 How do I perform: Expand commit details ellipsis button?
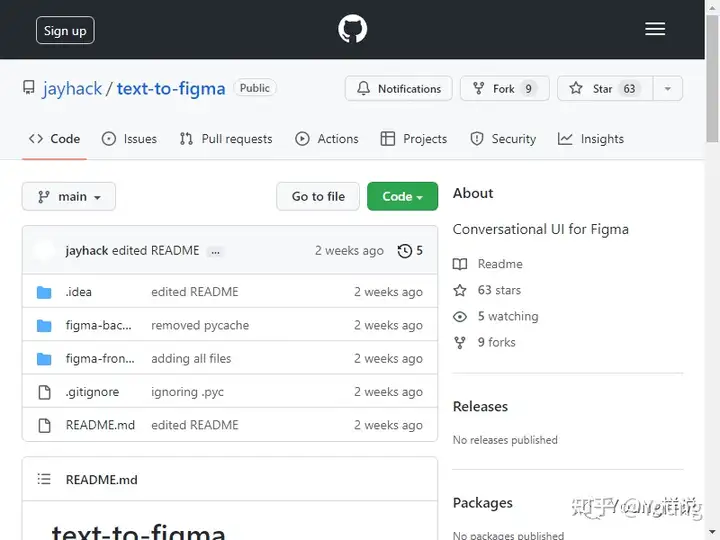point(215,252)
